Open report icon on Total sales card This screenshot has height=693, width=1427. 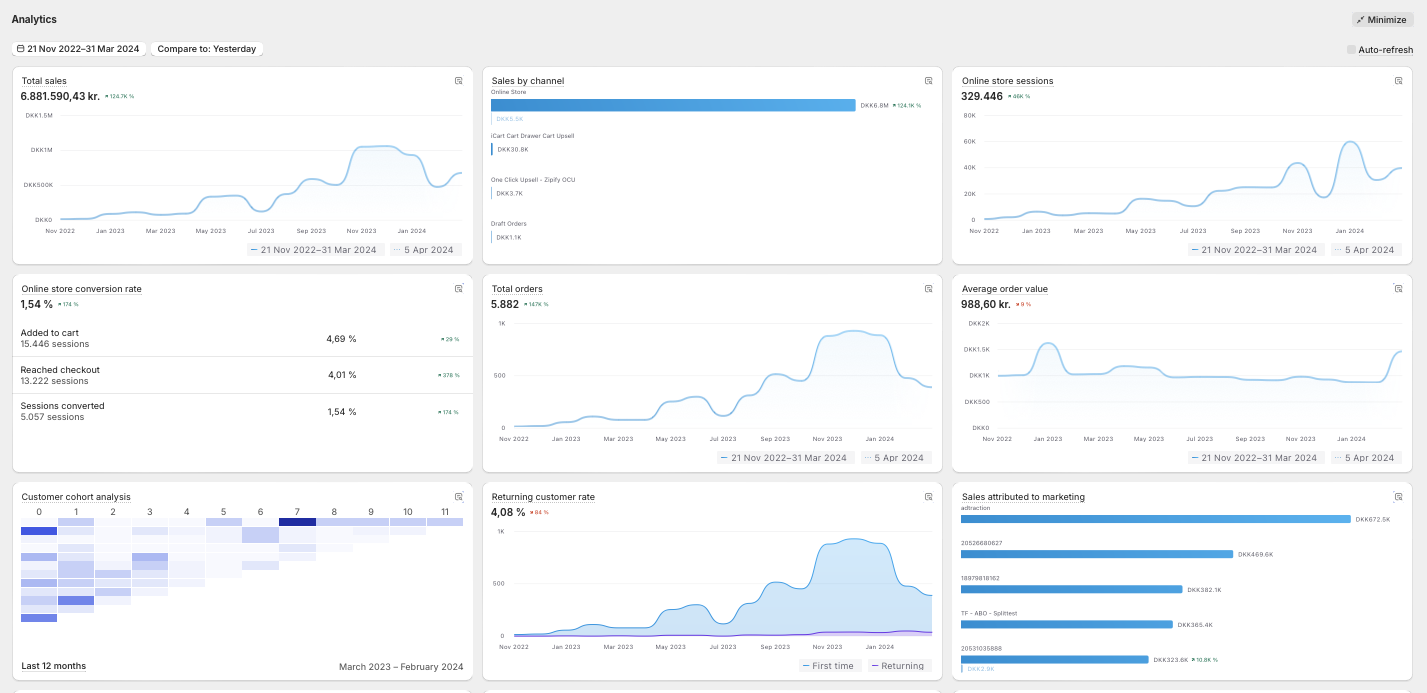tap(459, 81)
